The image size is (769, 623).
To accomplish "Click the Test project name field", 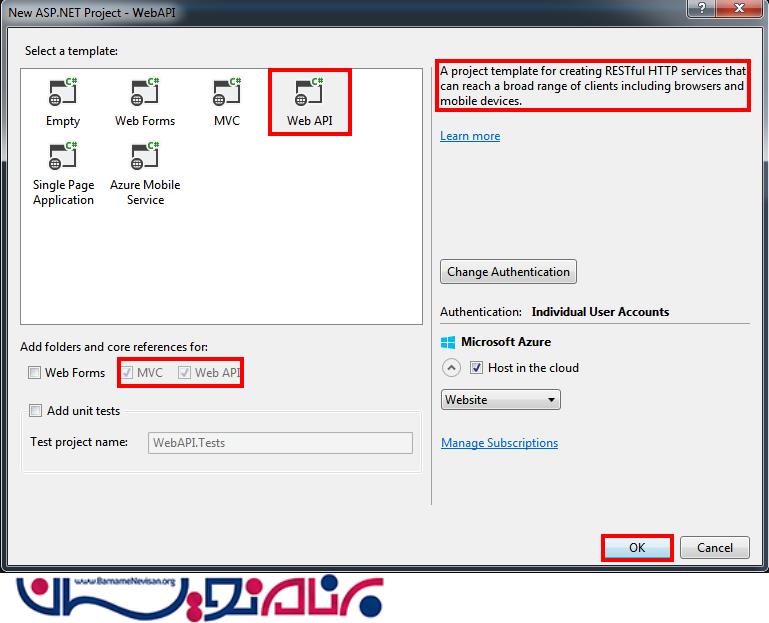I will point(280,442).
